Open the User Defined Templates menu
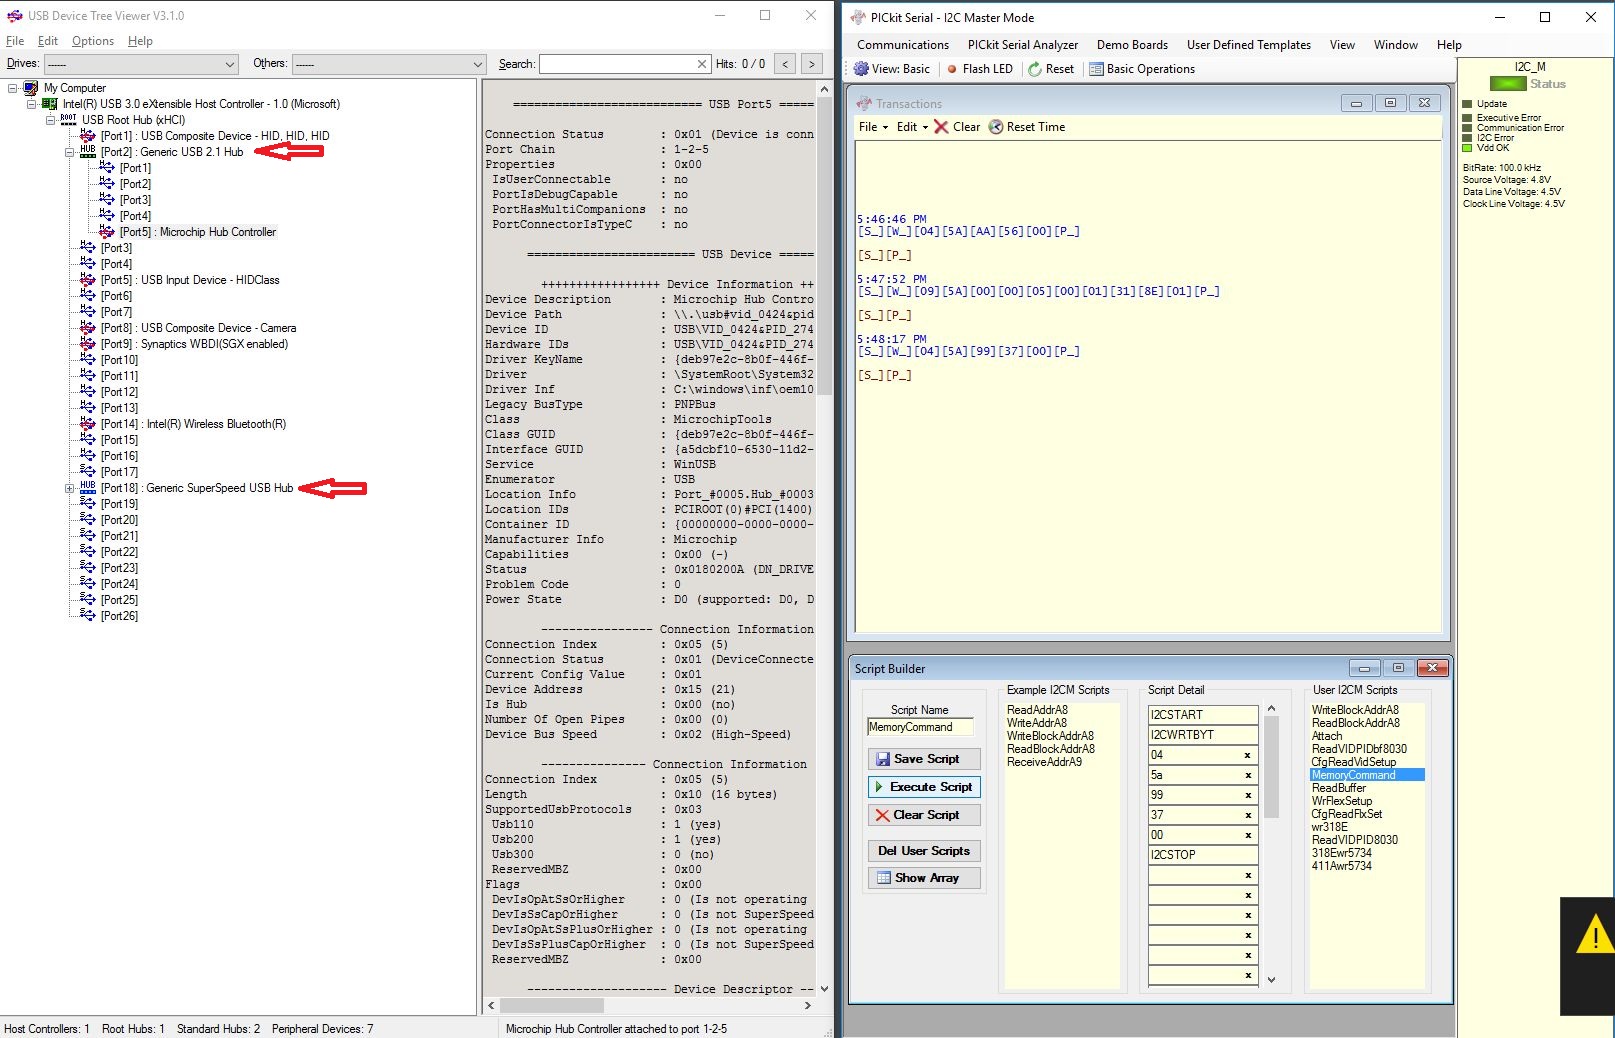Image resolution: width=1615 pixels, height=1038 pixels. pyautogui.click(x=1249, y=45)
